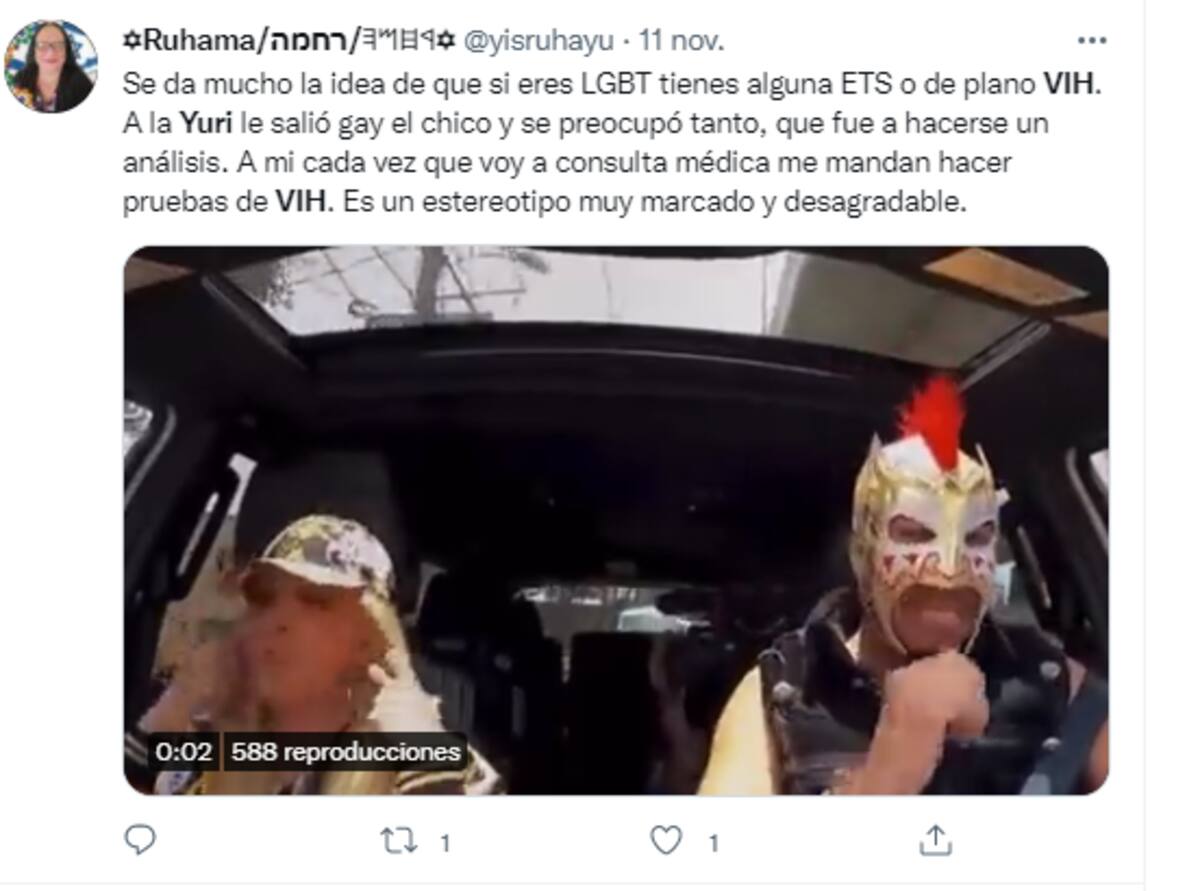The height and width of the screenshot is (891, 1200).
Task: Click the bold VIH keyword on first line
Action: coord(1071,83)
